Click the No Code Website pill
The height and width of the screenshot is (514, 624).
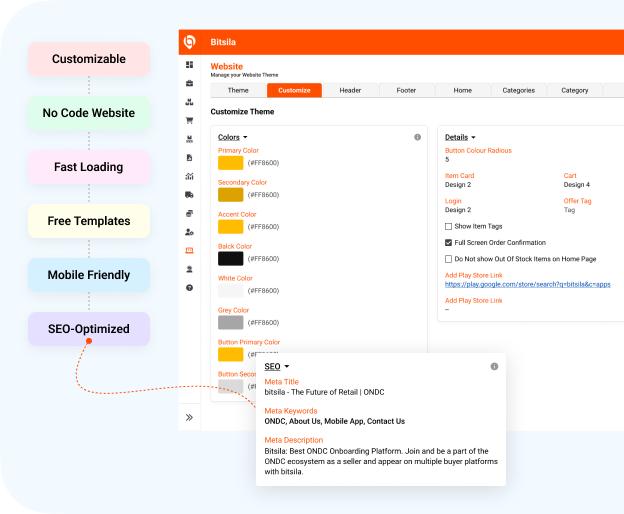[89, 113]
